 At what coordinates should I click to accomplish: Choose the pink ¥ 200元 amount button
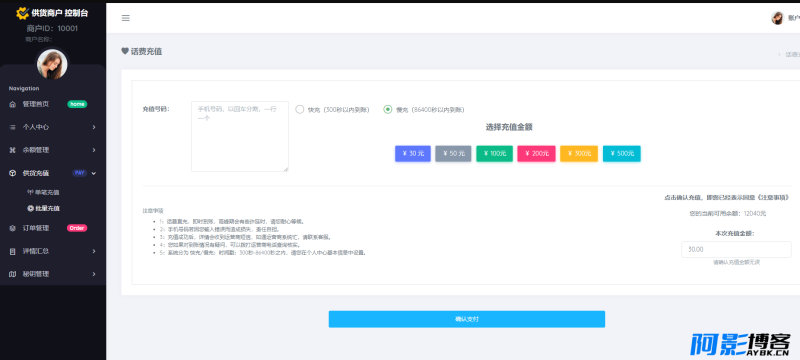pyautogui.click(x=536, y=153)
